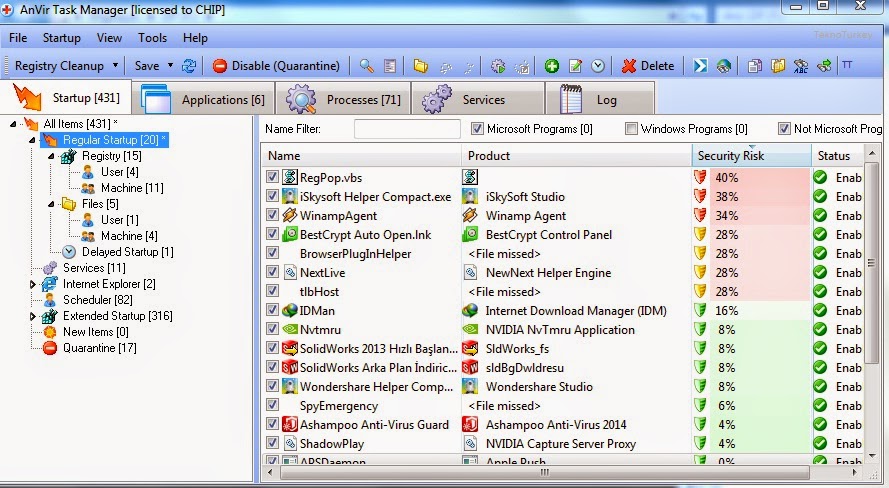Open the View menu

pos(109,38)
